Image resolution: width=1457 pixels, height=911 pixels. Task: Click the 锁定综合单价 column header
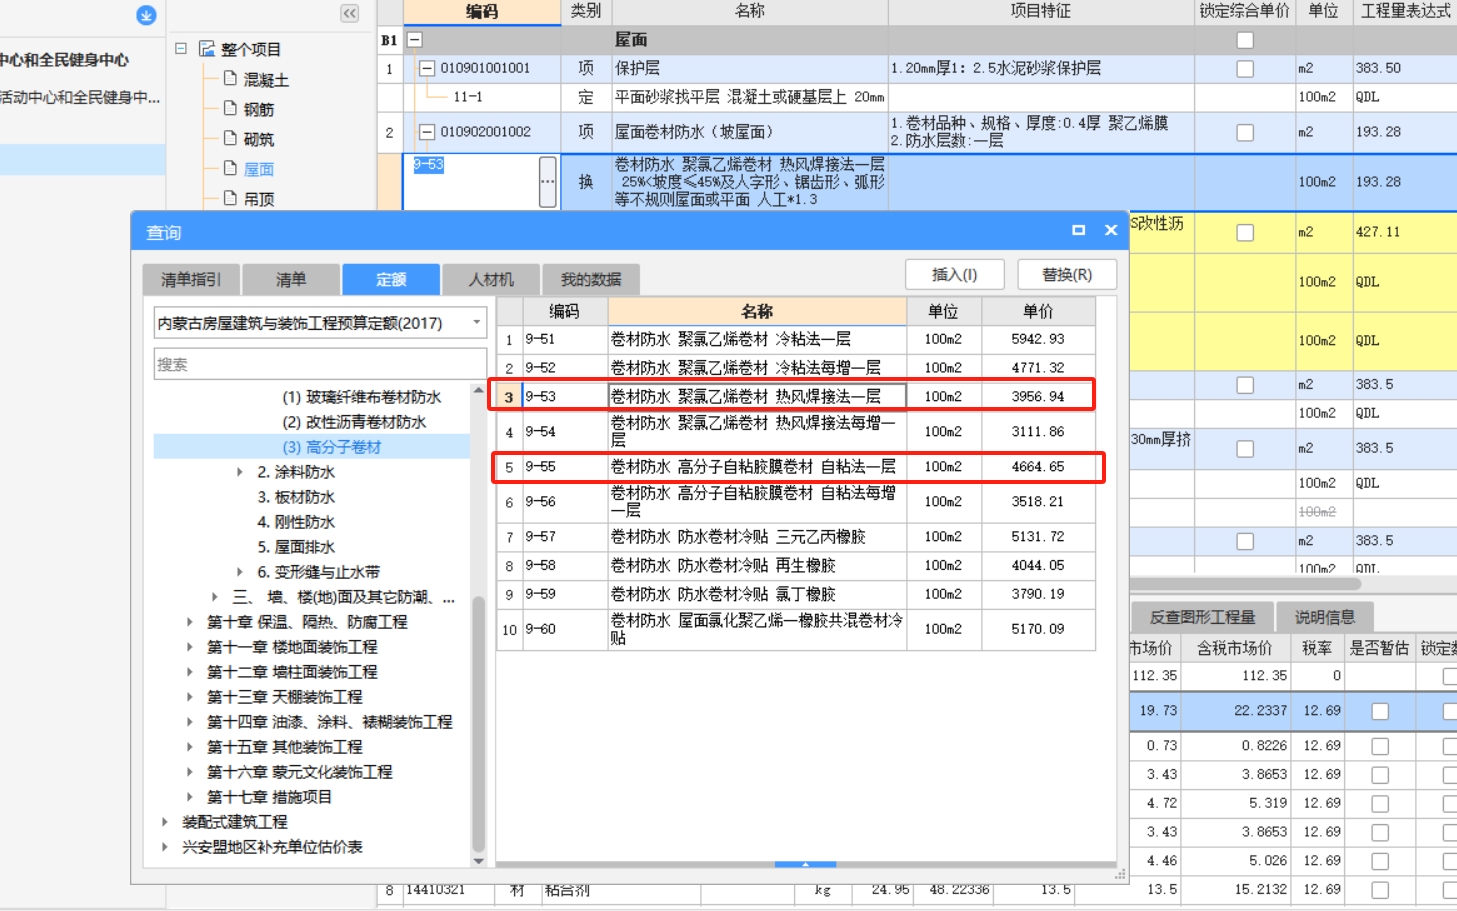(1244, 11)
